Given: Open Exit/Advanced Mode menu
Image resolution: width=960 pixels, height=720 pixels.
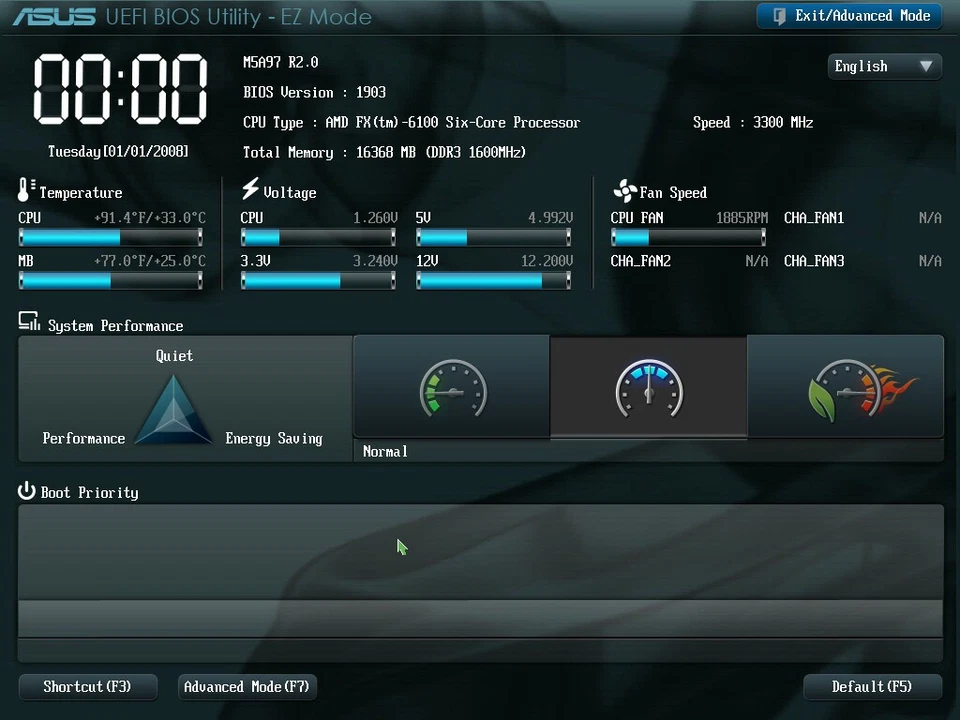Looking at the screenshot, I should point(849,16).
